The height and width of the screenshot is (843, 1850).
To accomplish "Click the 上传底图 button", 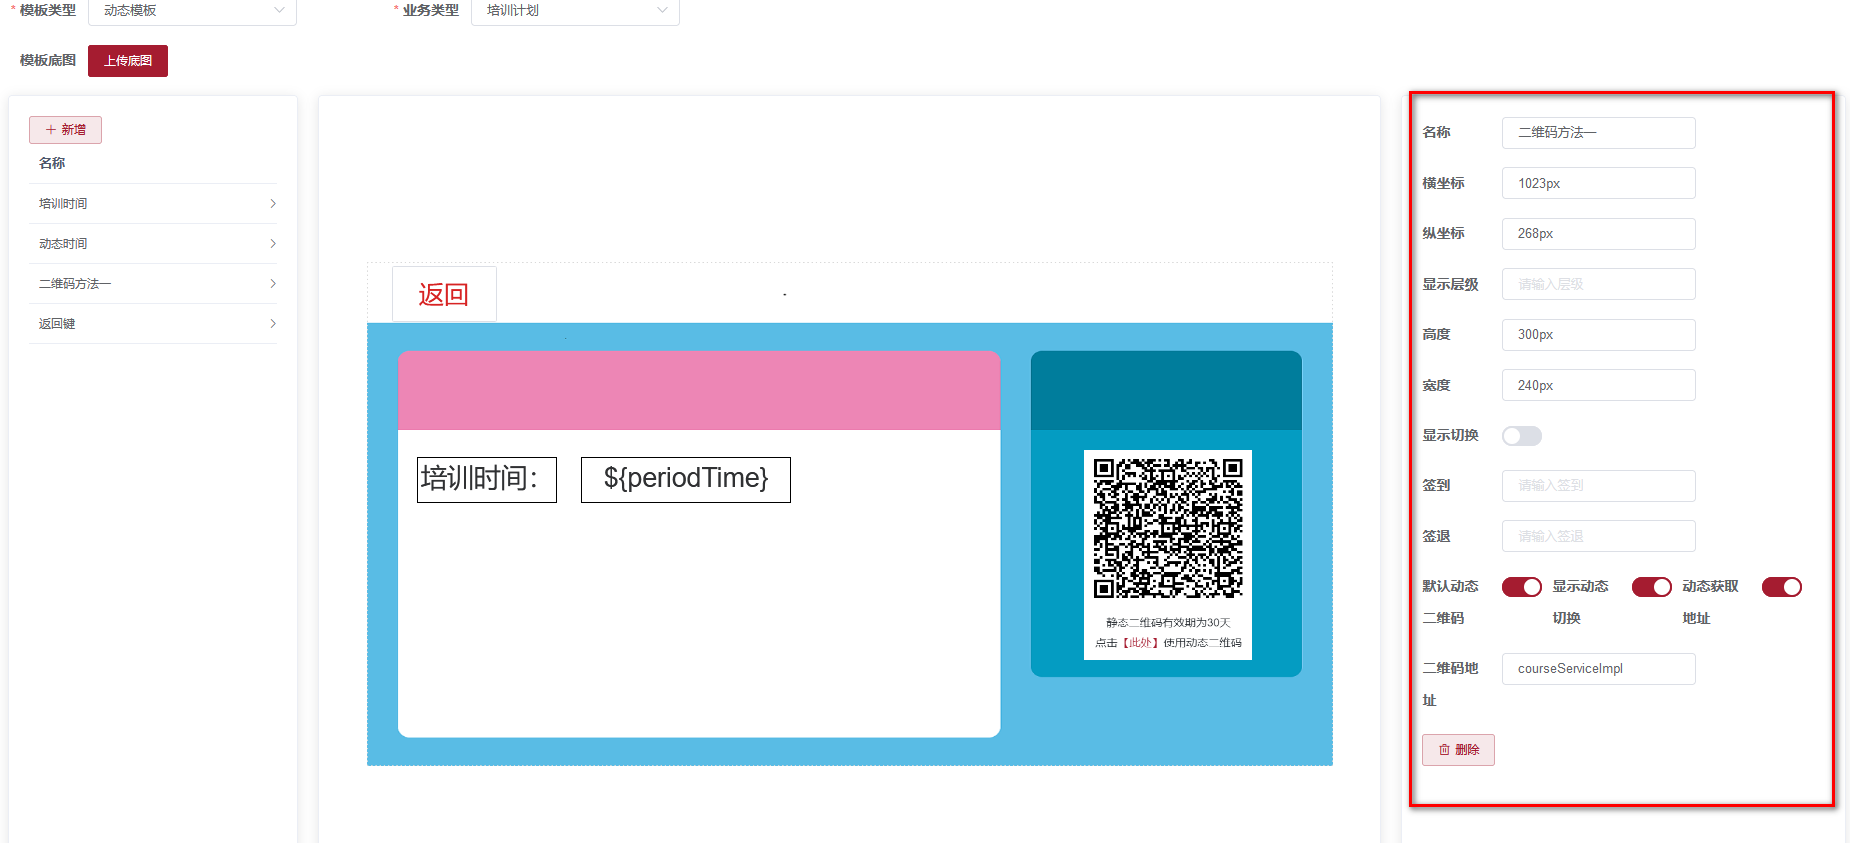I will (128, 61).
